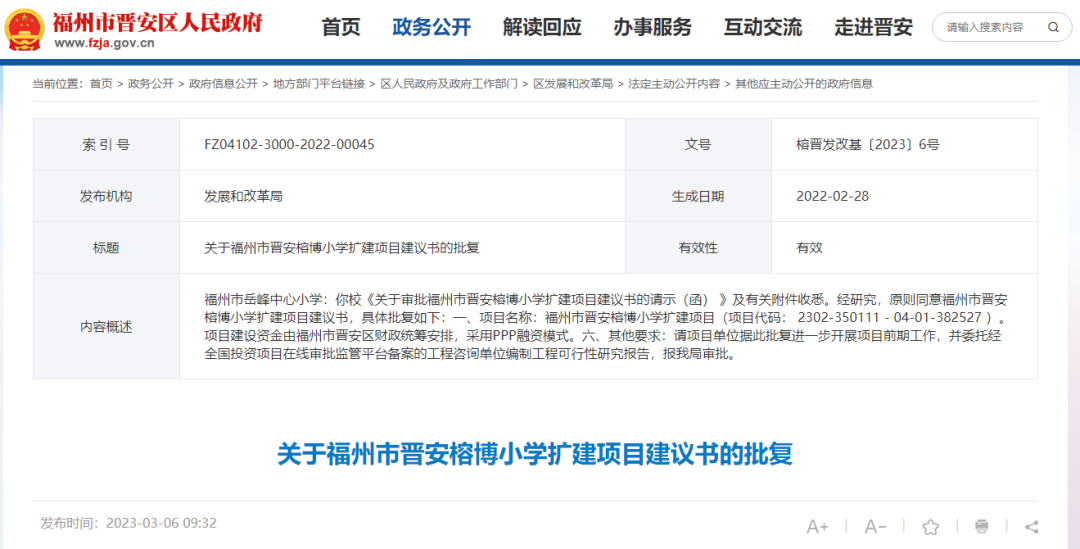Bookmark the page with the star icon
The width and height of the screenshot is (1080, 549).
(x=930, y=526)
